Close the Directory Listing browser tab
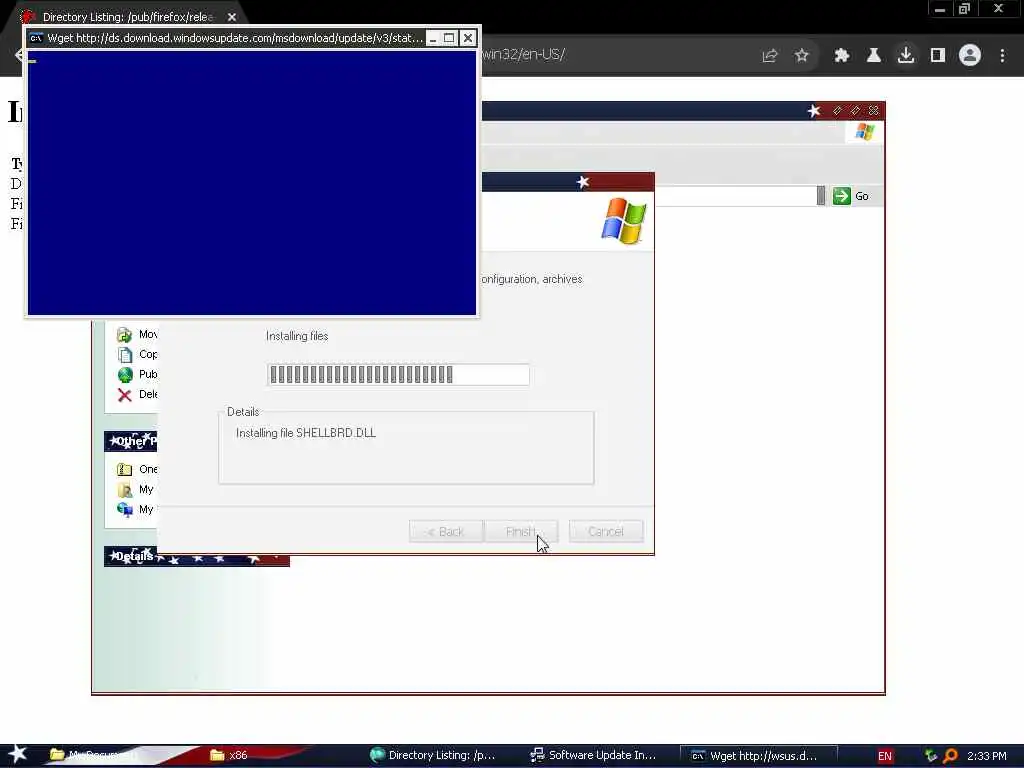This screenshot has height=768, width=1024. point(232,17)
